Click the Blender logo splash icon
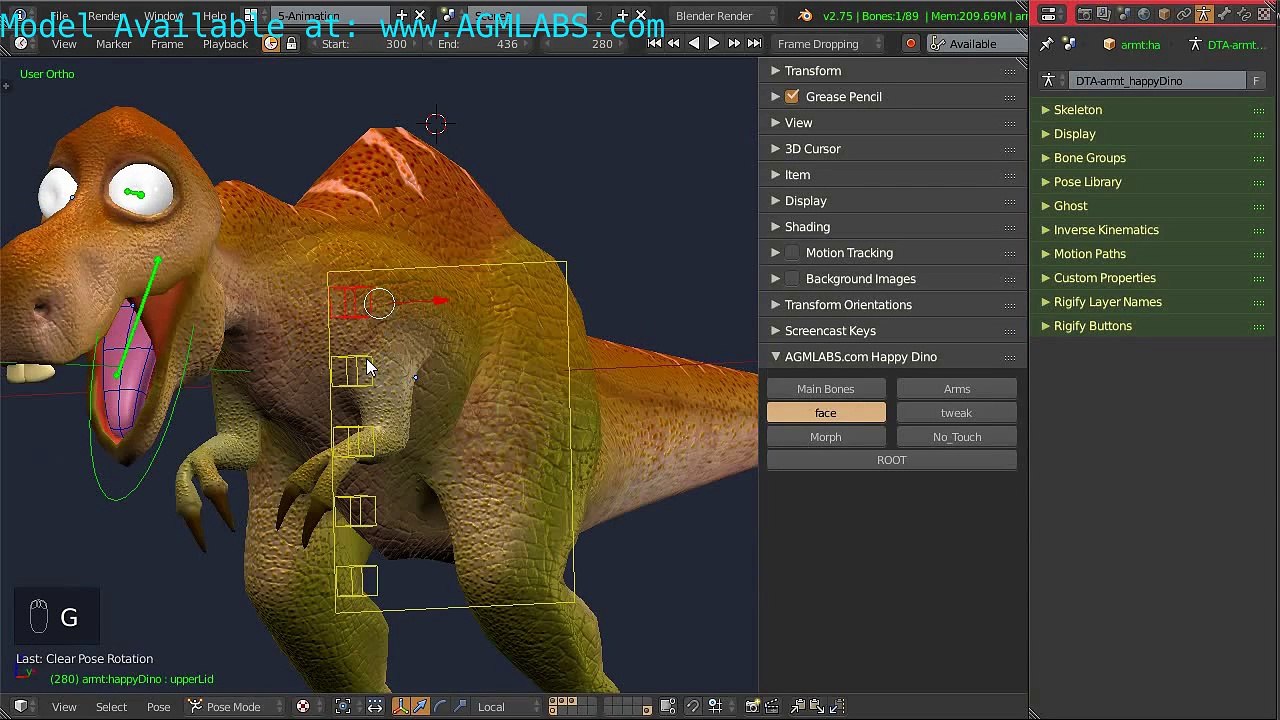Screen dimensions: 1280x720 pyautogui.click(x=805, y=15)
